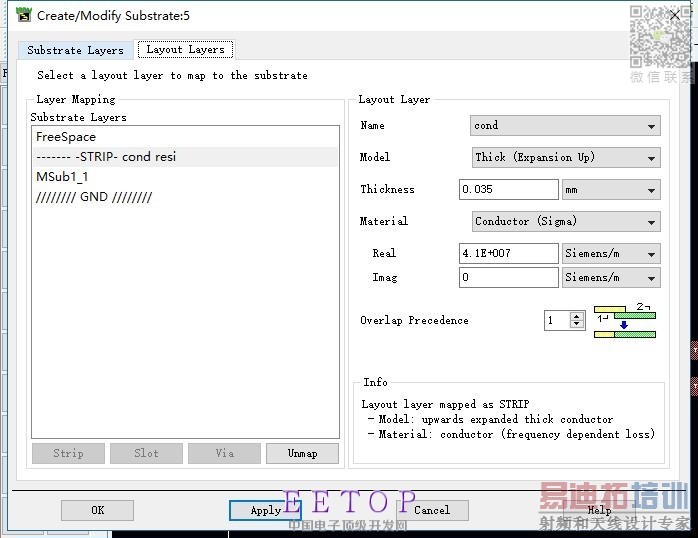Click the Help button
This screenshot has height=538, width=698.
pyautogui.click(x=599, y=510)
